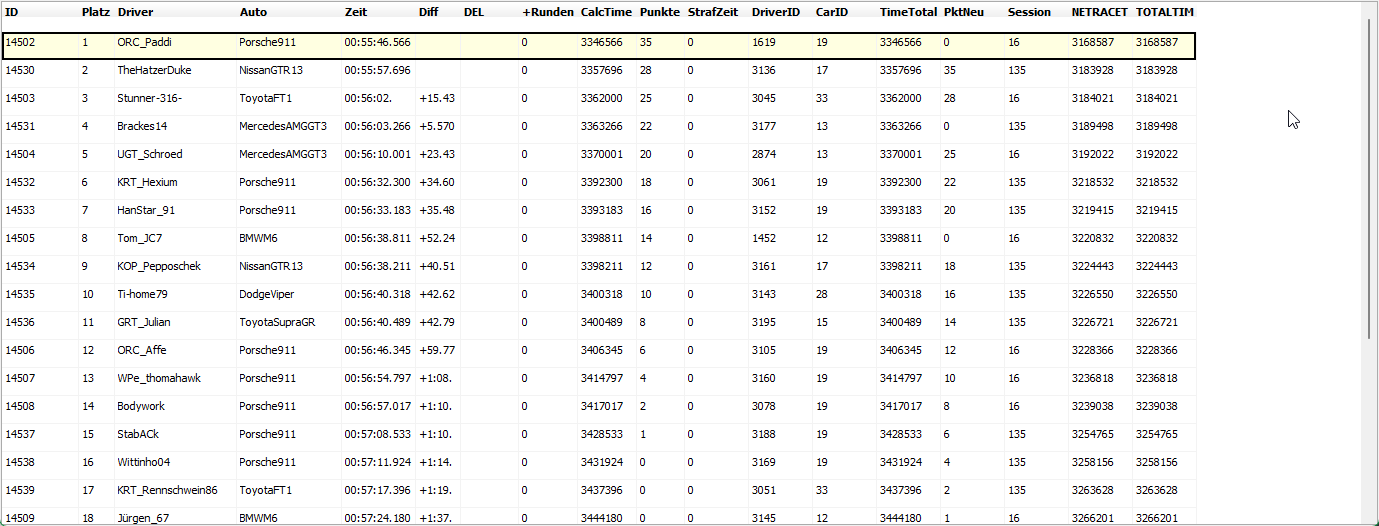The width and height of the screenshot is (1379, 526).
Task: Sort by the Session column header
Action: tap(1029, 12)
